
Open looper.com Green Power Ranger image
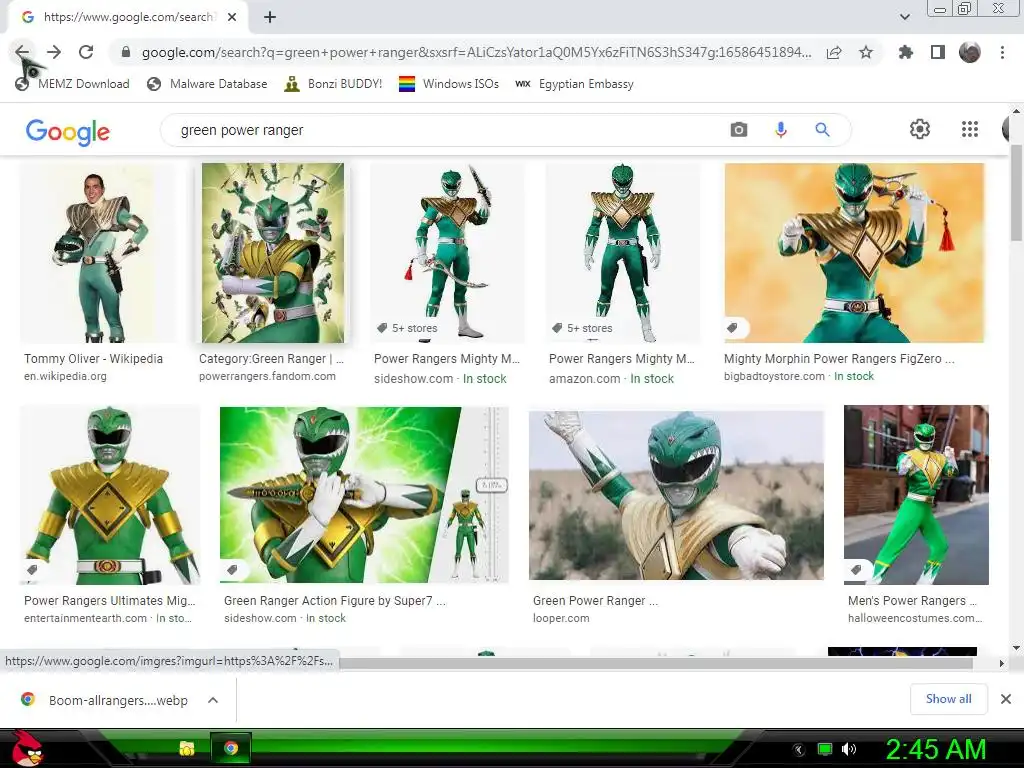[676, 494]
